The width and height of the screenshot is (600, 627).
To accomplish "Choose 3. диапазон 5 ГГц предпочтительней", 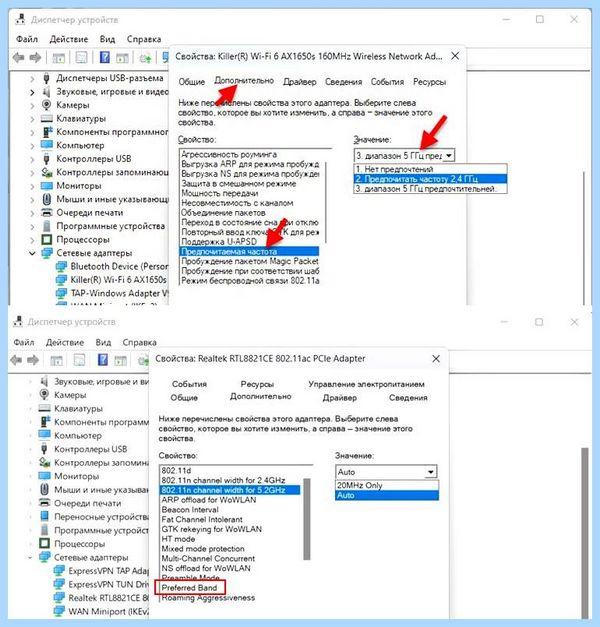I will (x=430, y=189).
